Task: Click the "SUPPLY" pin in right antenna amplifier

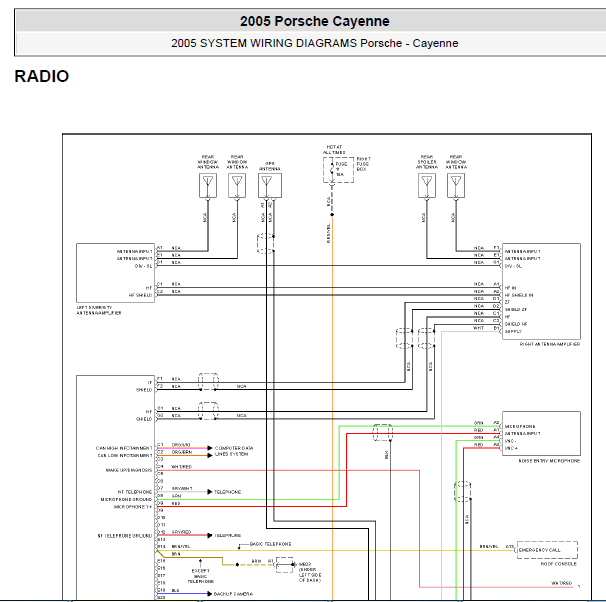Action: (x=513, y=331)
